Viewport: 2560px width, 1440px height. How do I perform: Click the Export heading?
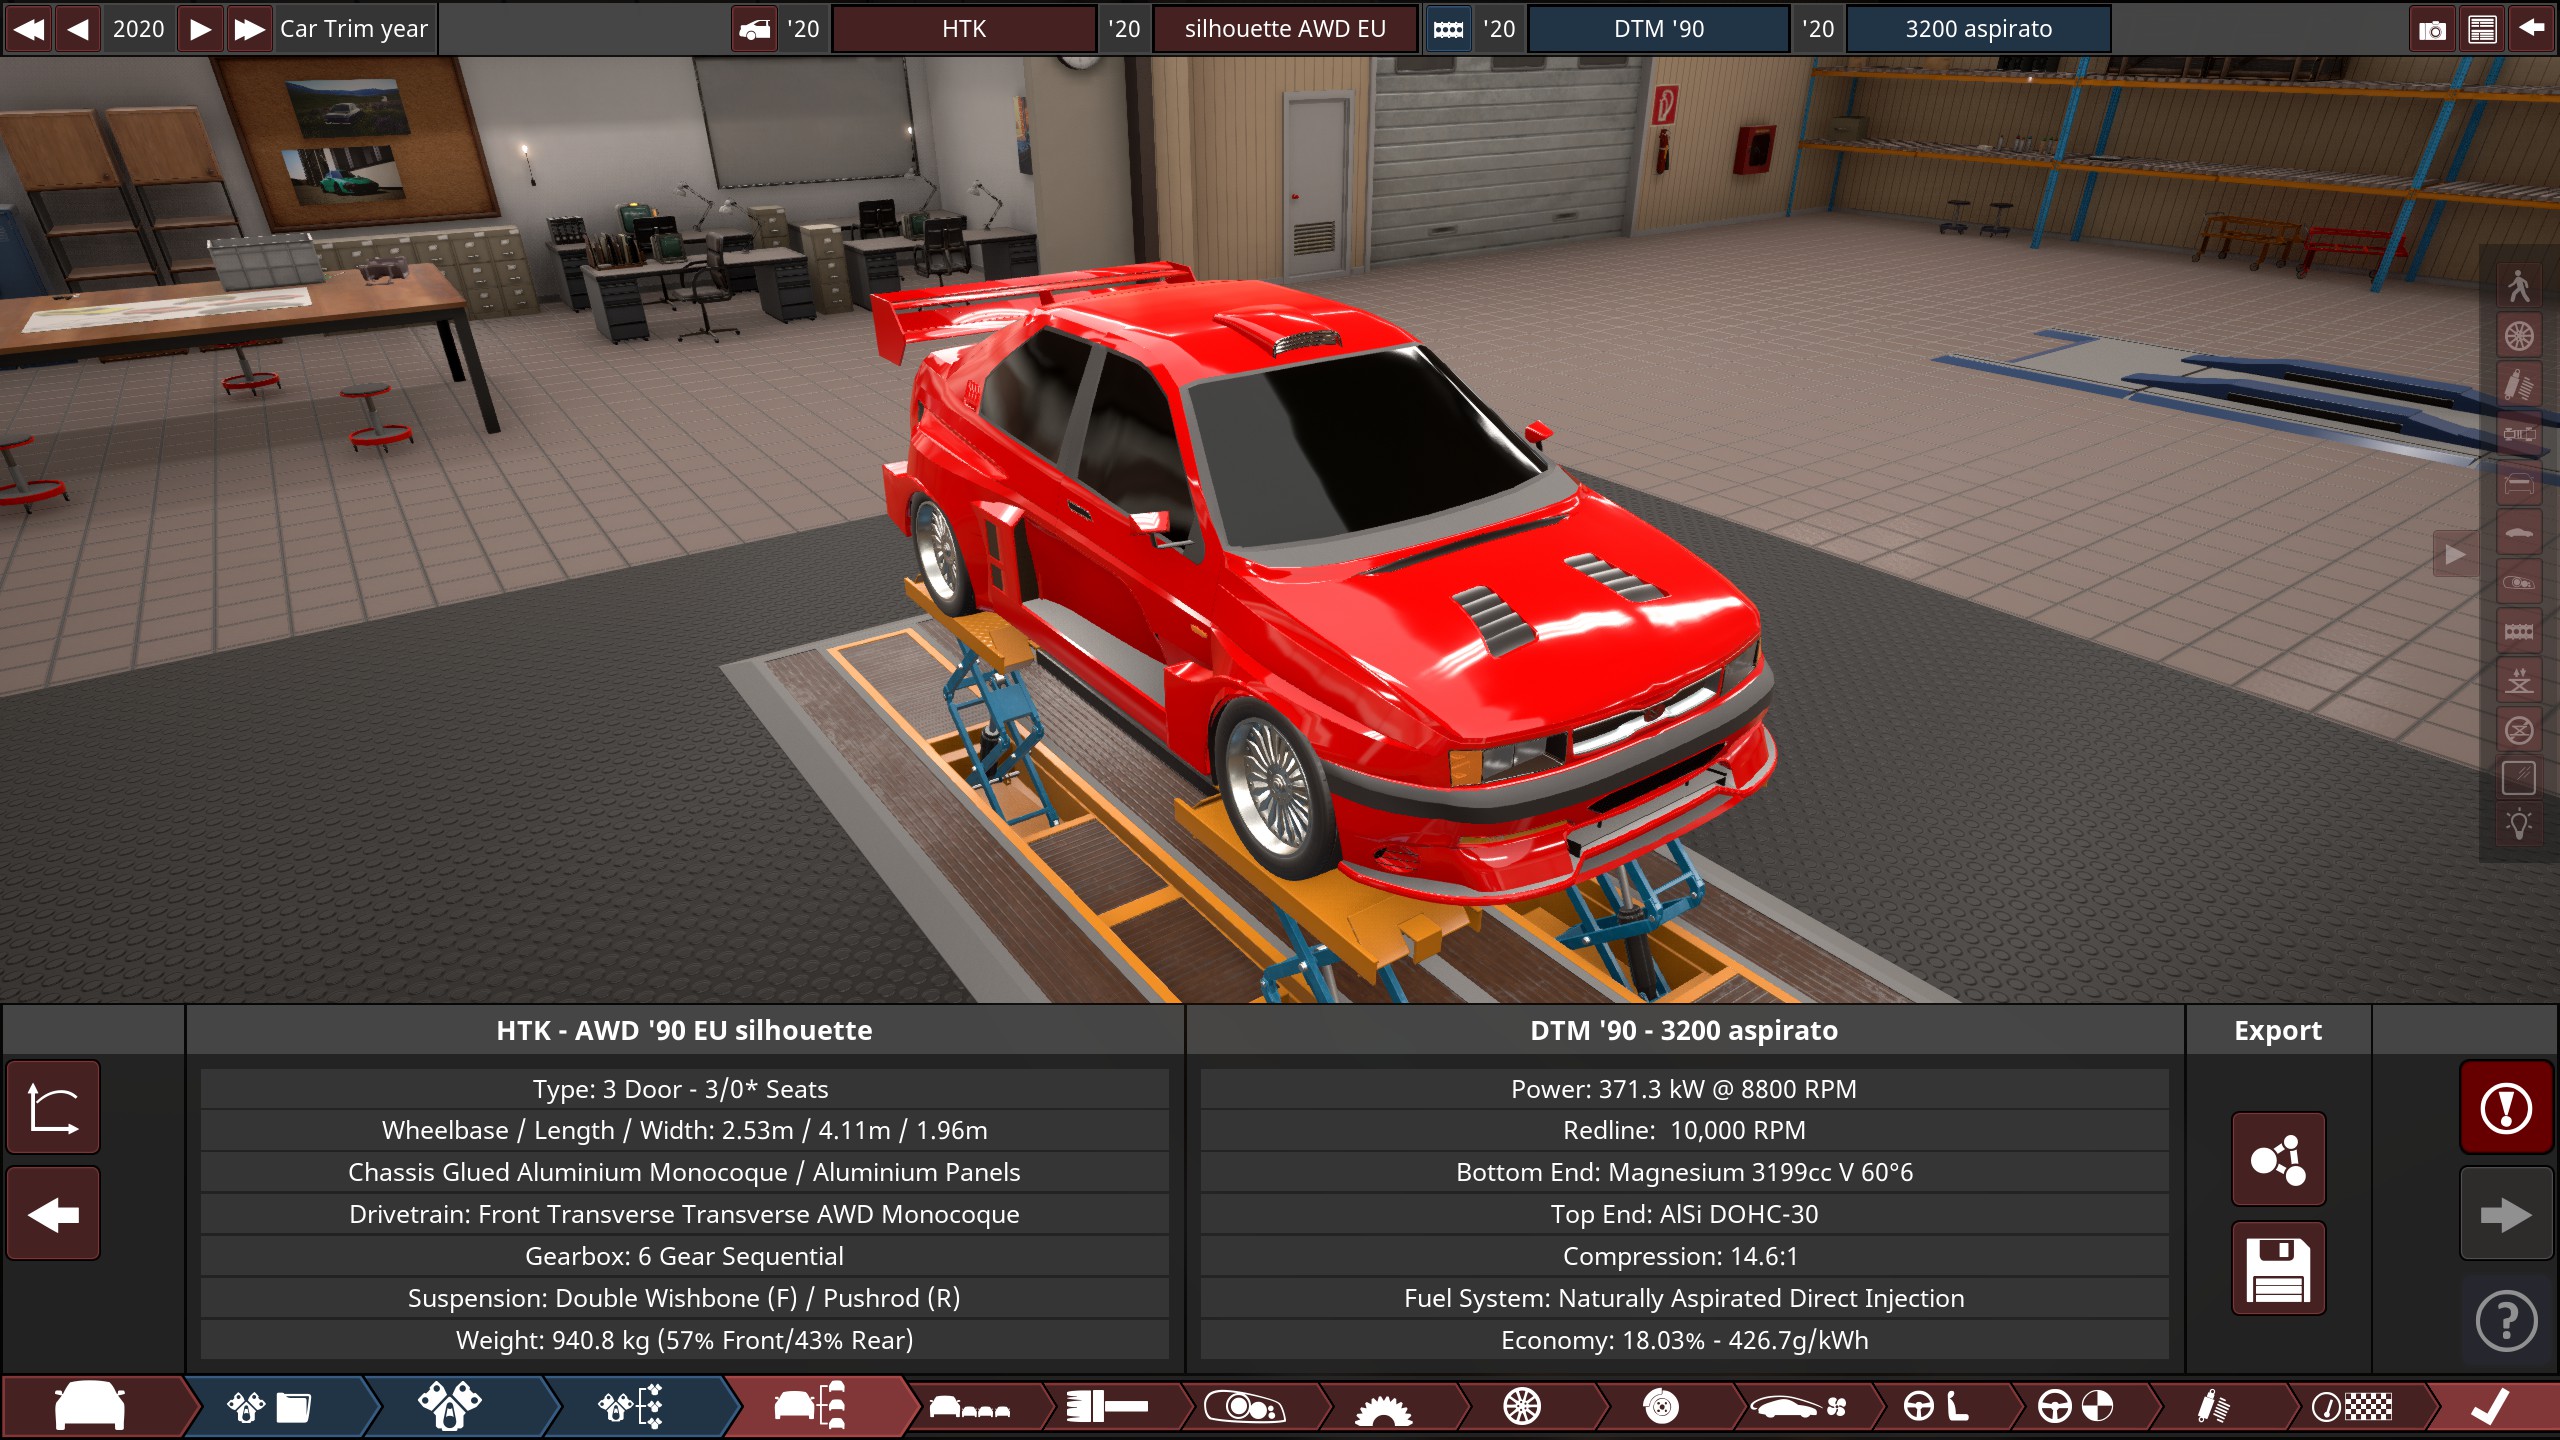pos(2278,1030)
